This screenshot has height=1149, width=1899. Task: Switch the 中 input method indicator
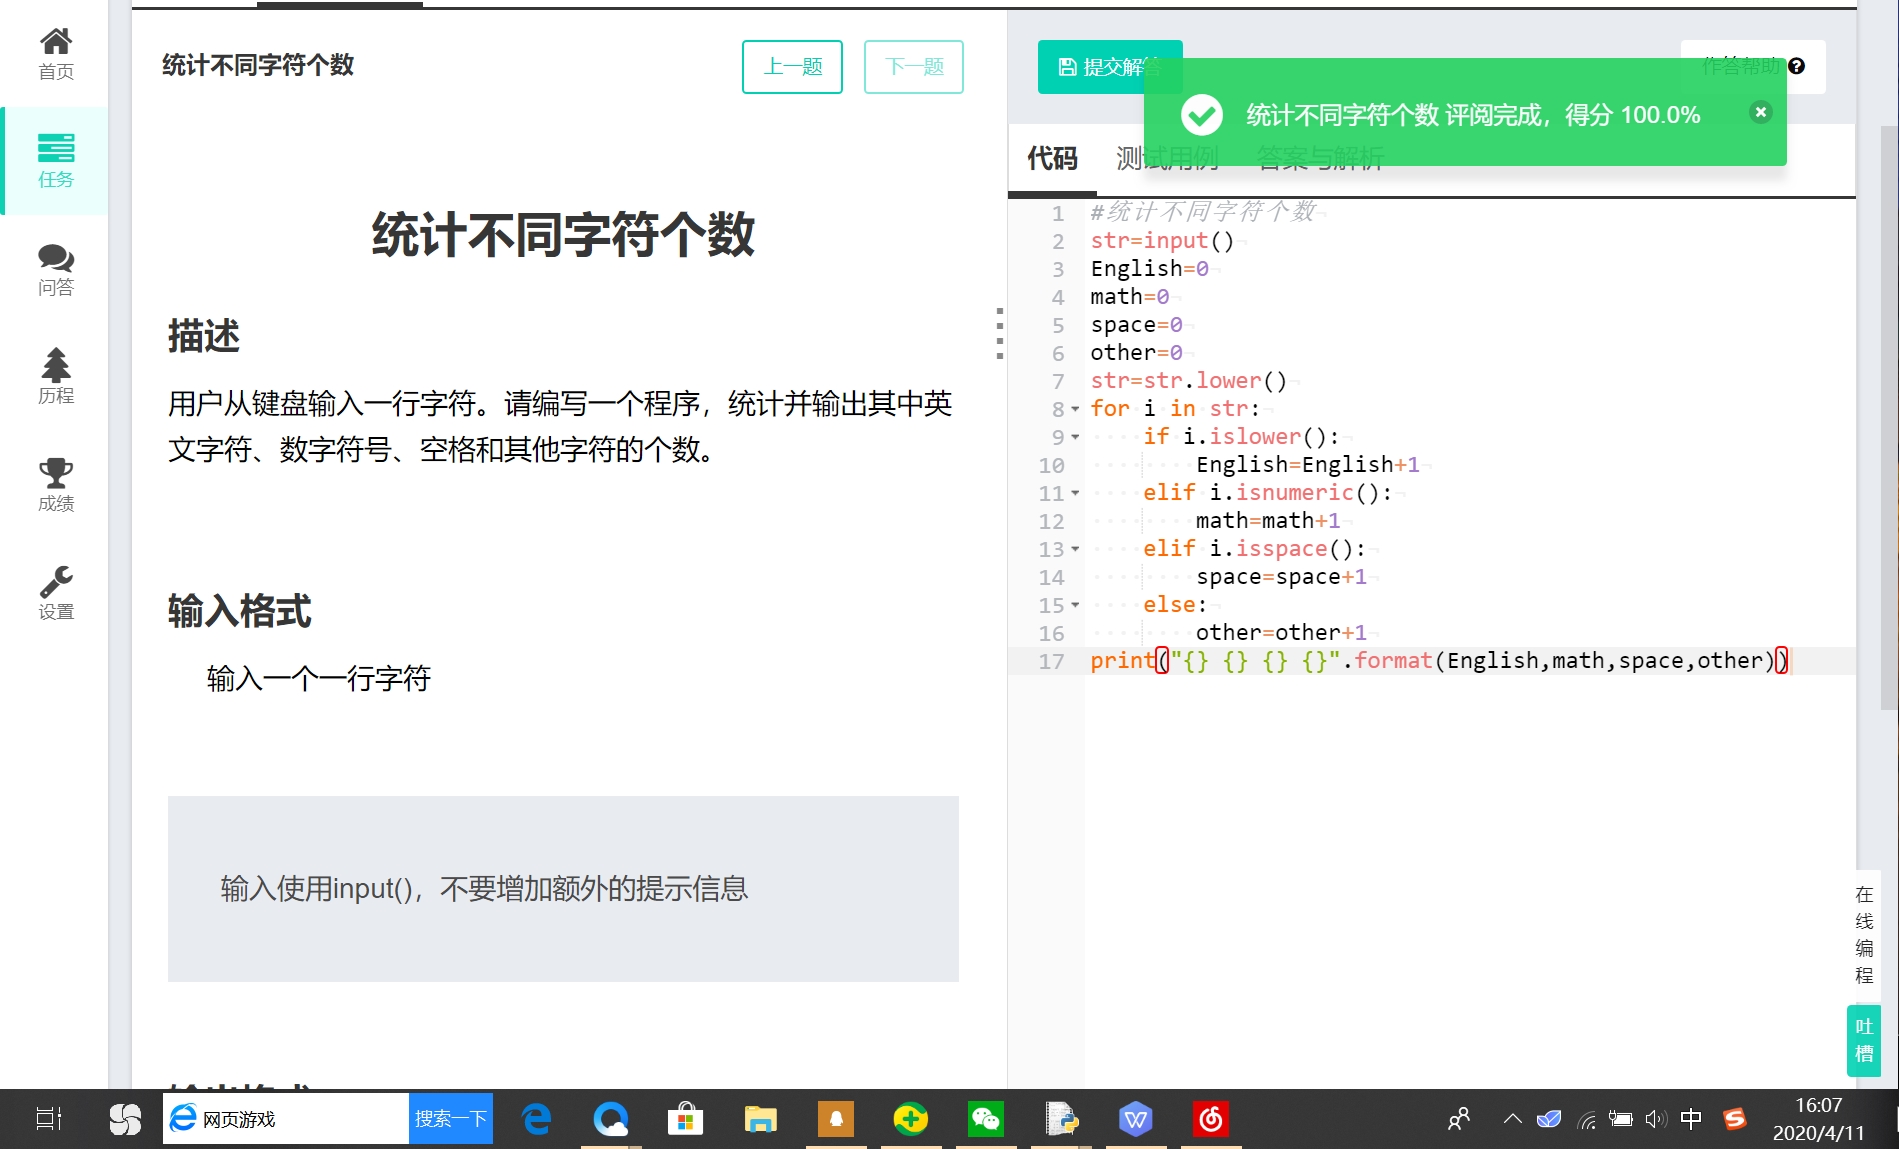pos(1691,1119)
